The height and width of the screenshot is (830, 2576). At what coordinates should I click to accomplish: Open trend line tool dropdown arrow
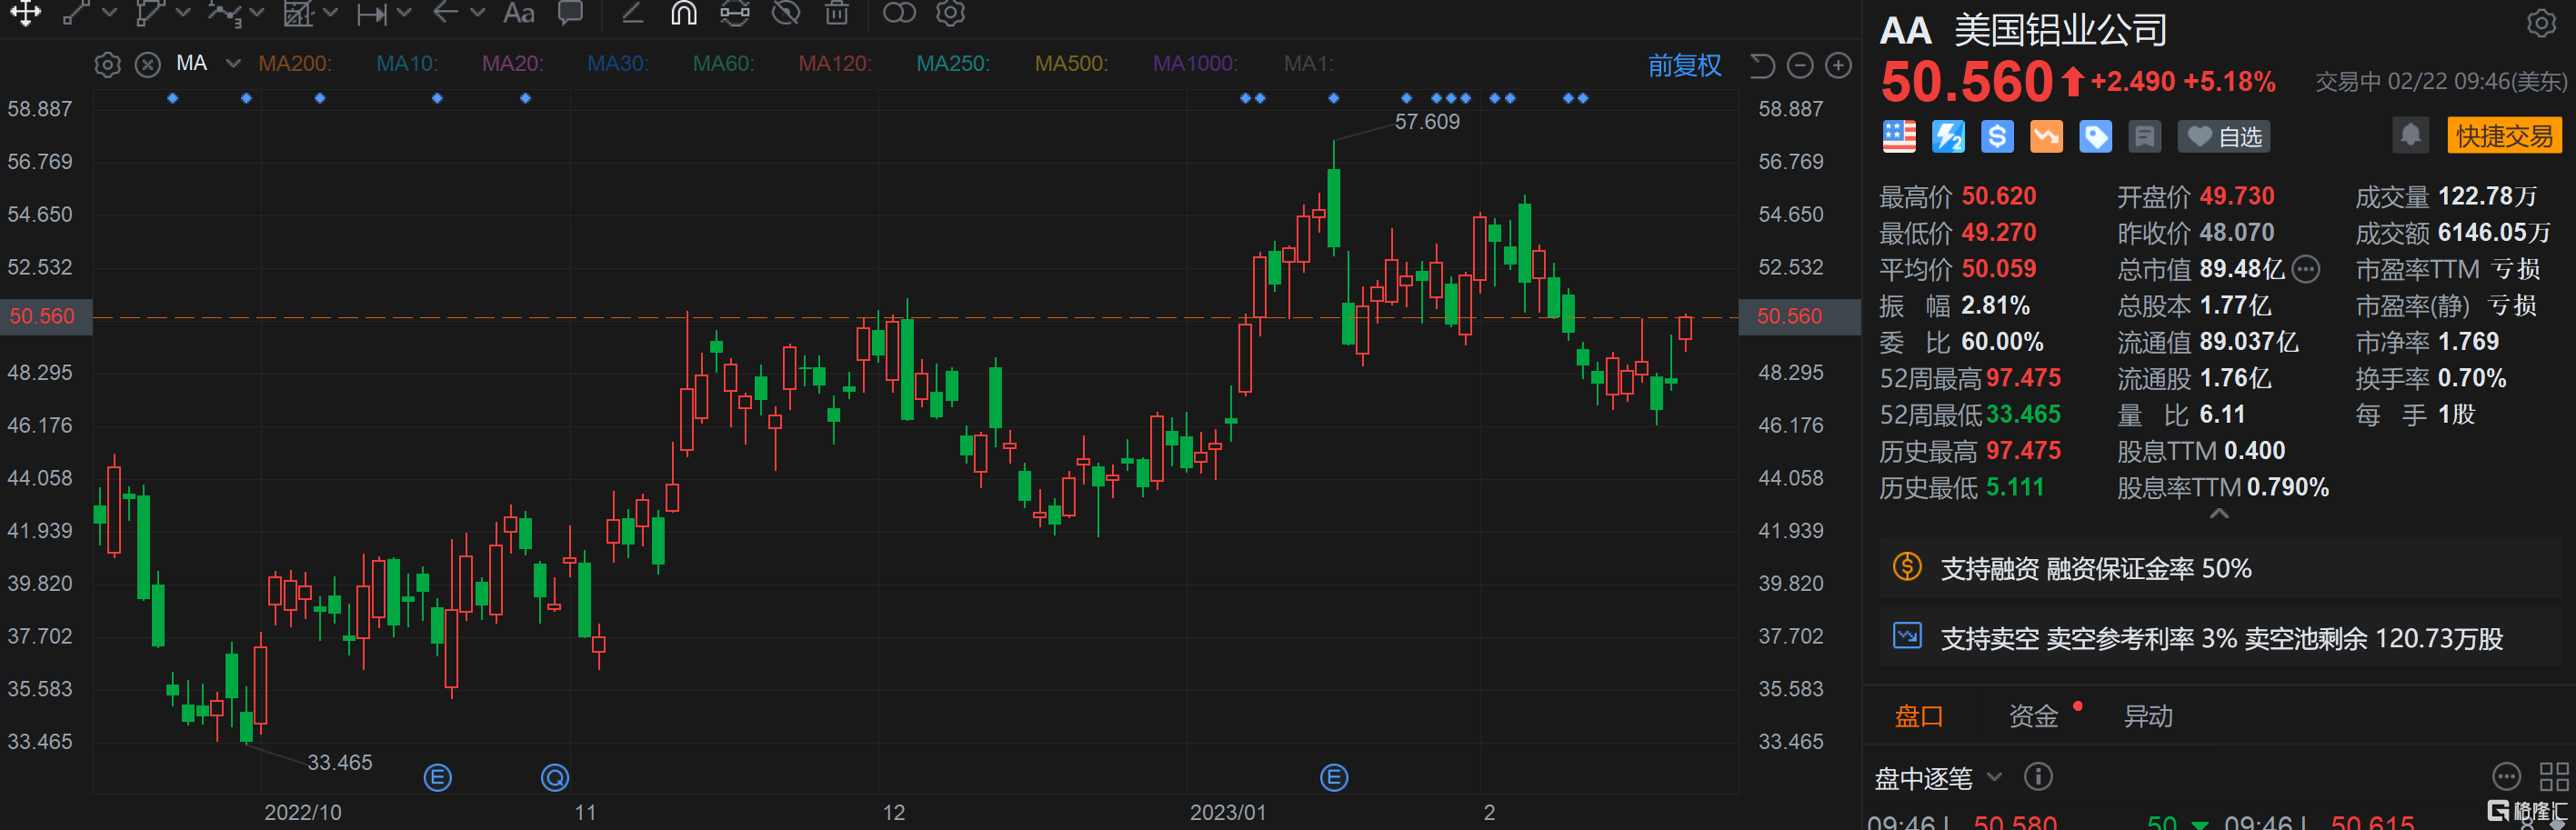[x=110, y=13]
